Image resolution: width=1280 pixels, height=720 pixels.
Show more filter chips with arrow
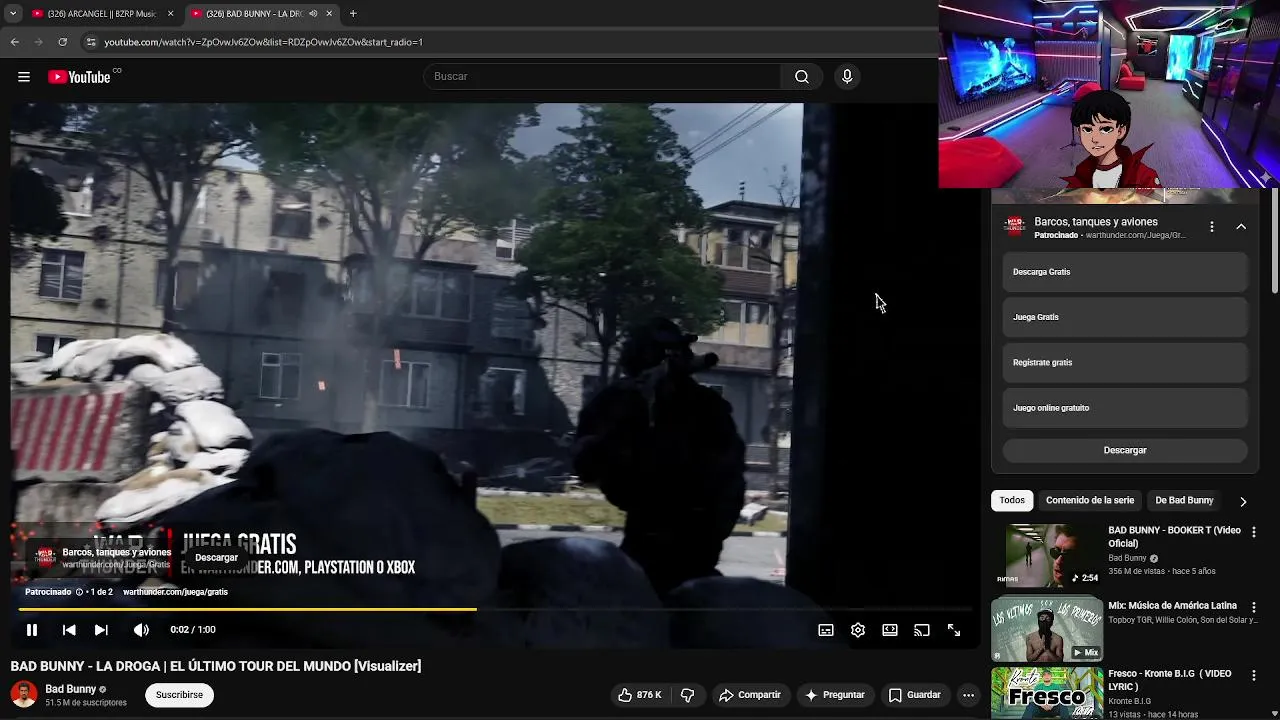[x=1243, y=501]
